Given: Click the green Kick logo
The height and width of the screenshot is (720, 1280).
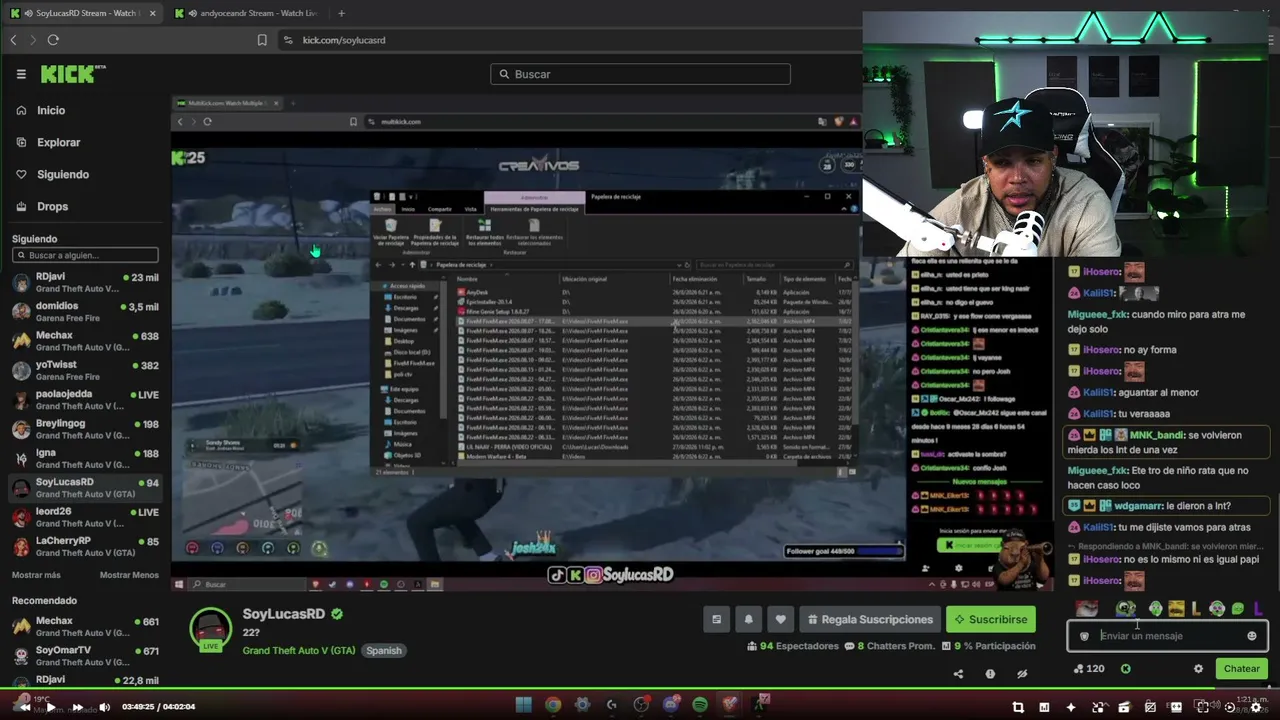Looking at the screenshot, I should click(70, 74).
